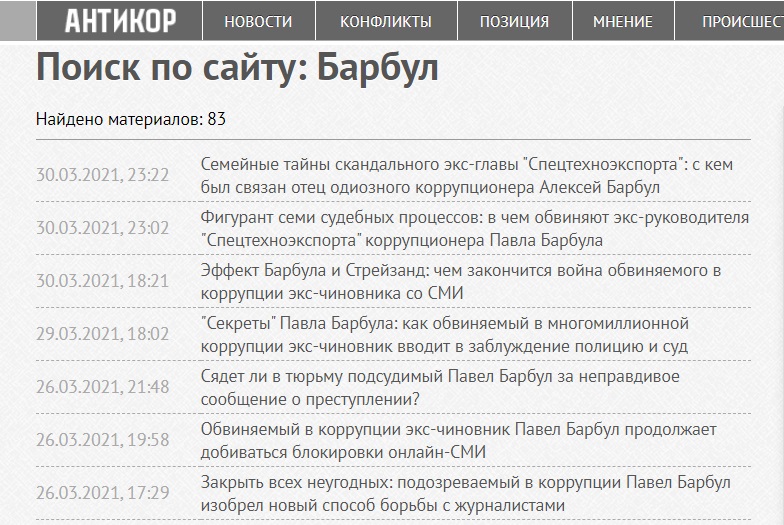The image size is (784, 525).
Task: Click the timestamp 29.03.2021, 18:02
Action: click(x=103, y=334)
